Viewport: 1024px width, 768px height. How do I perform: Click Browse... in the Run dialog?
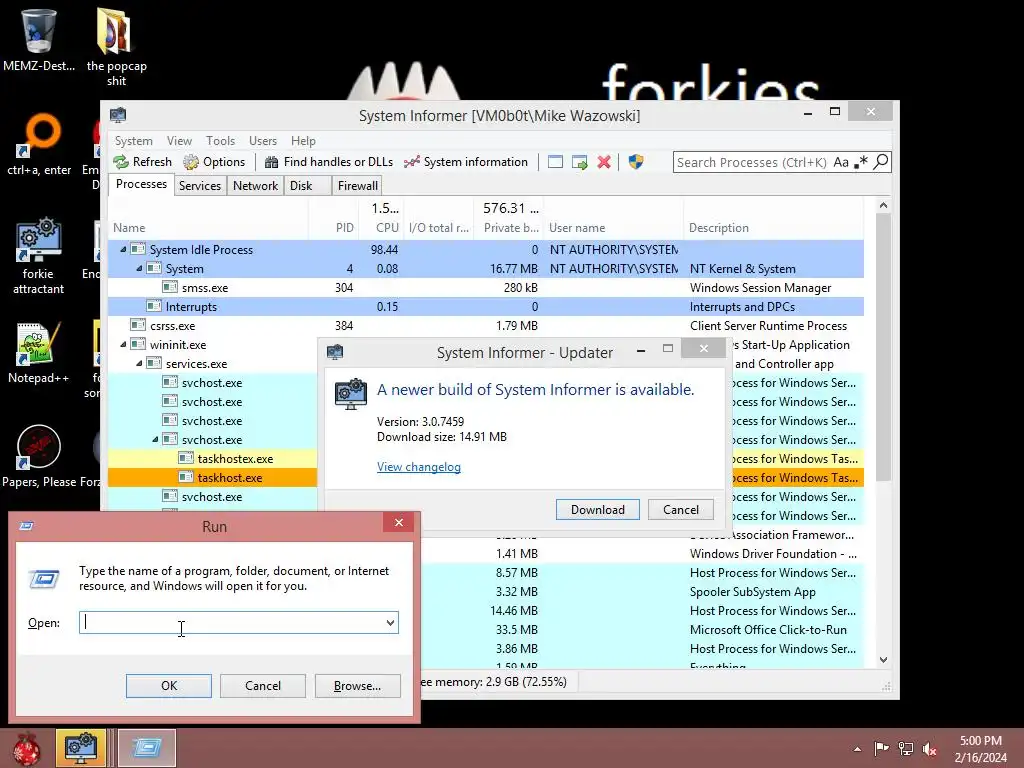tap(357, 686)
